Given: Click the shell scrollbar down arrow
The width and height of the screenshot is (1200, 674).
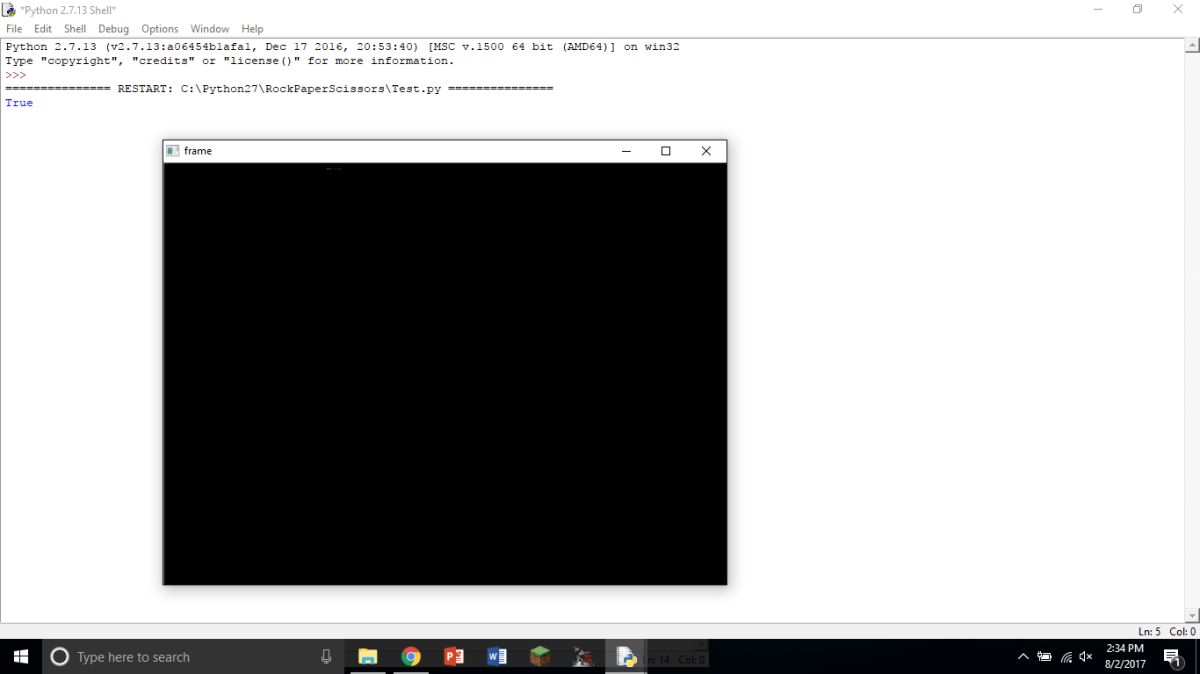Looking at the screenshot, I should point(1191,616).
